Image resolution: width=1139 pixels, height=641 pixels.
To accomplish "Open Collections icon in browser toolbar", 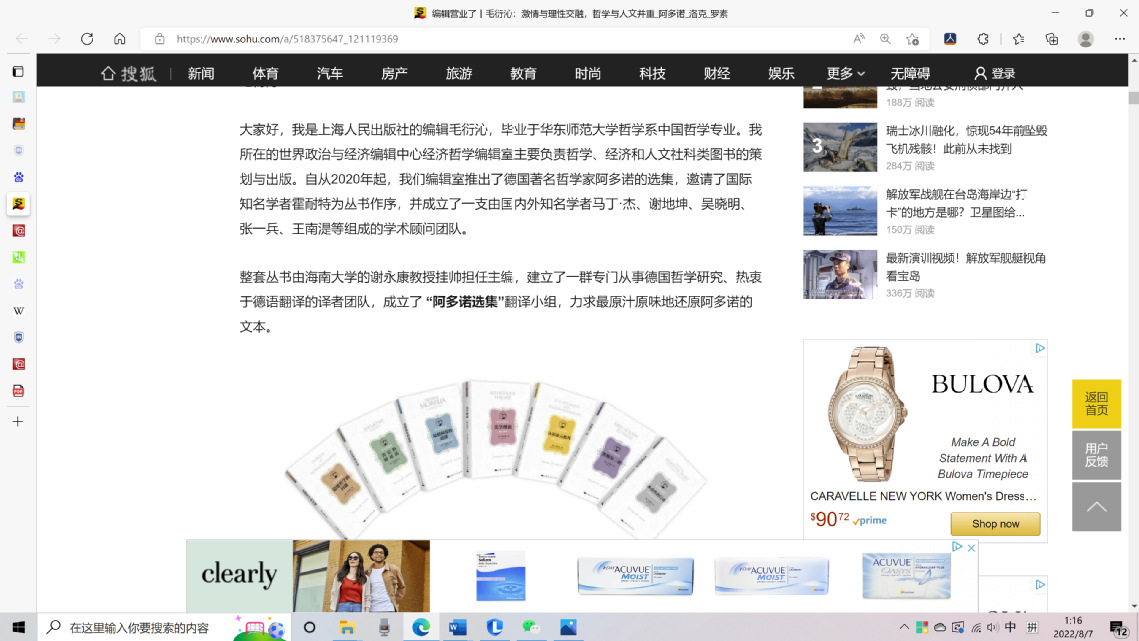I will pos(1051,39).
